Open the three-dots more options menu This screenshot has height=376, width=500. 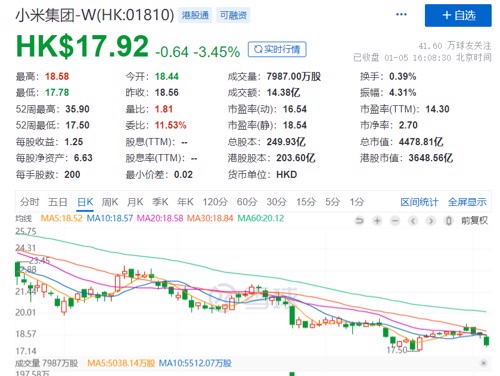[401, 14]
